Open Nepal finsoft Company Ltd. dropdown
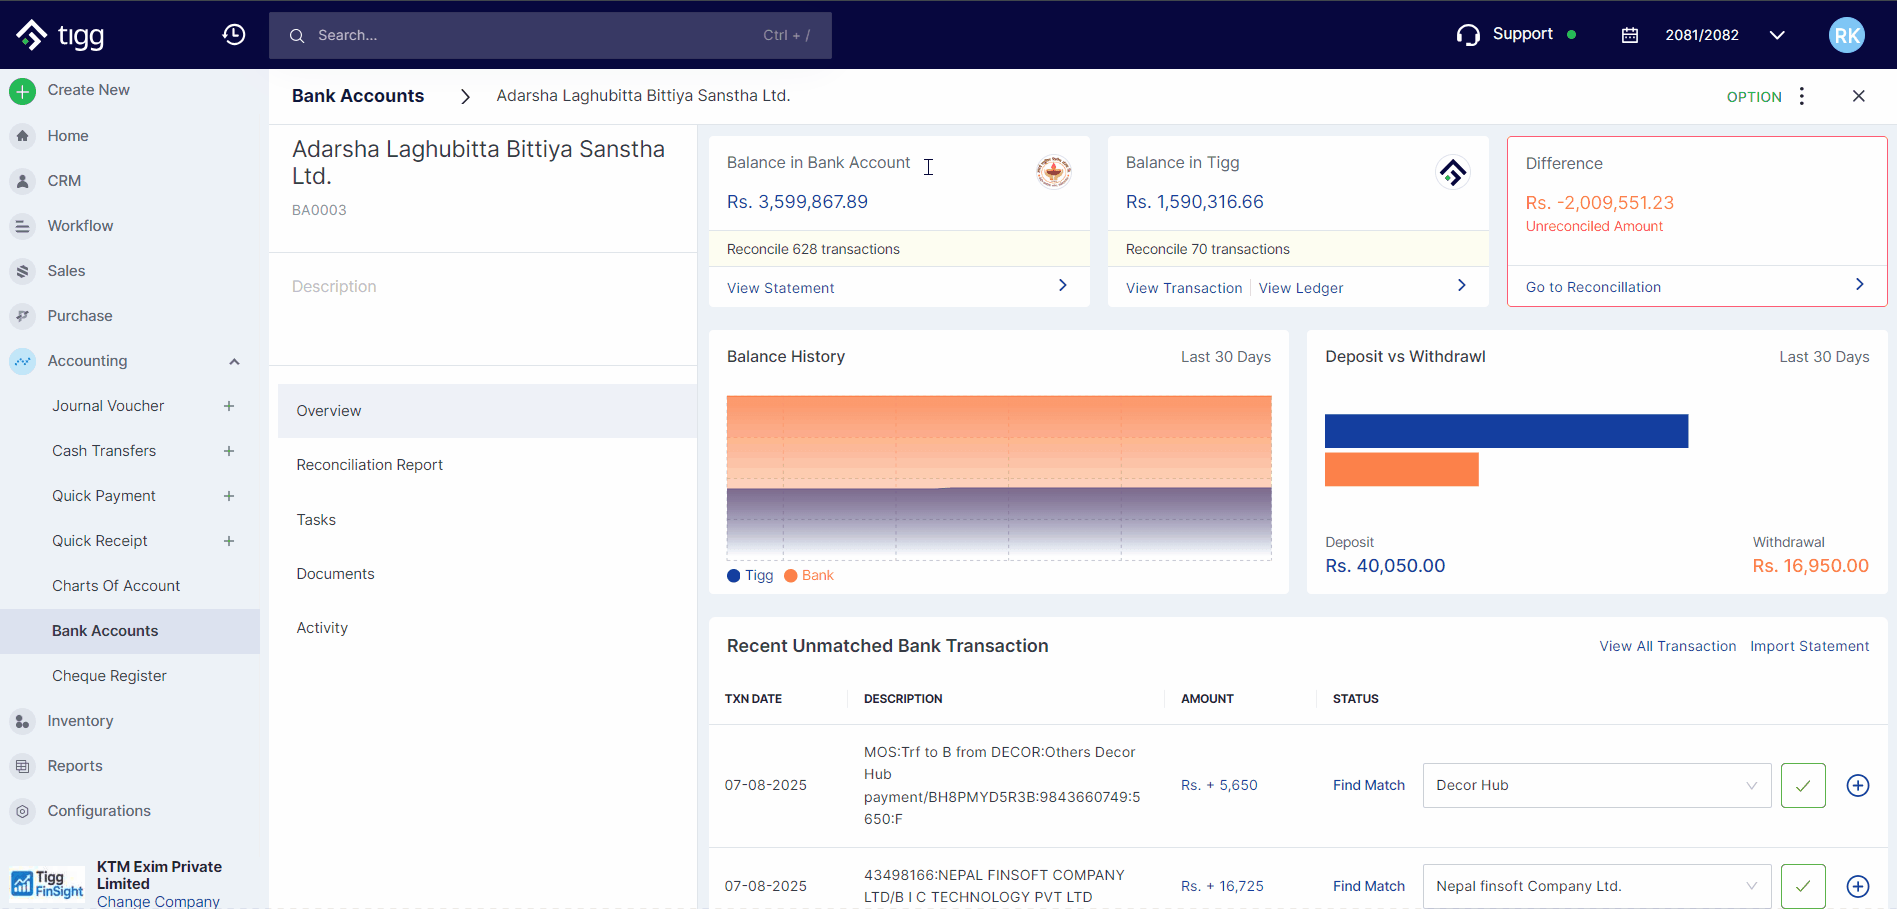This screenshot has width=1897, height=909. tap(1597, 886)
